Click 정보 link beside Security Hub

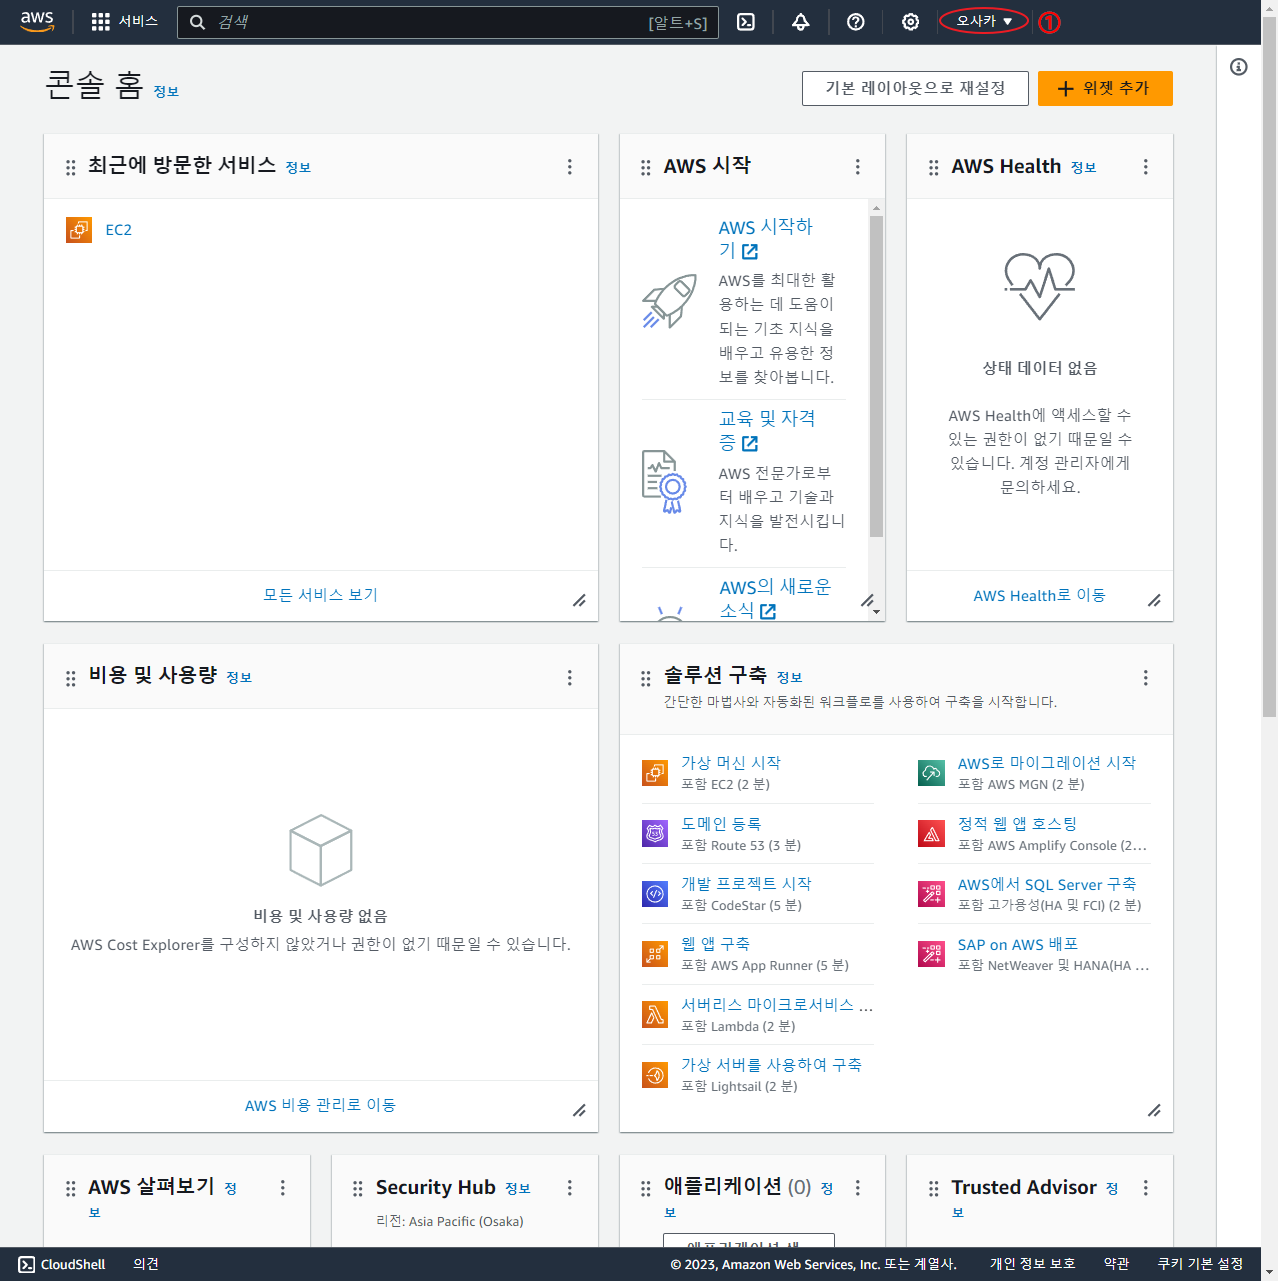[518, 1189]
